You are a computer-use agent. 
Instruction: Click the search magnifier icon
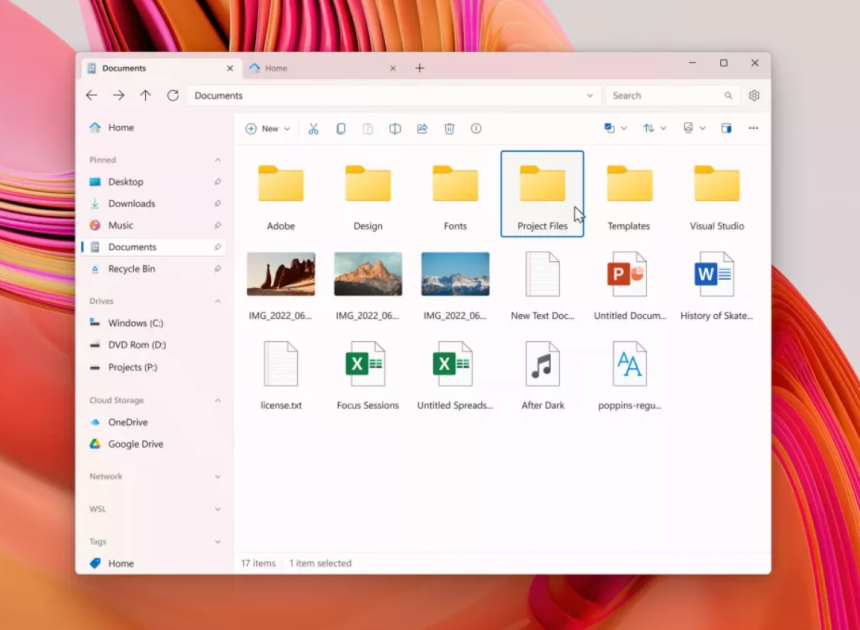728,95
